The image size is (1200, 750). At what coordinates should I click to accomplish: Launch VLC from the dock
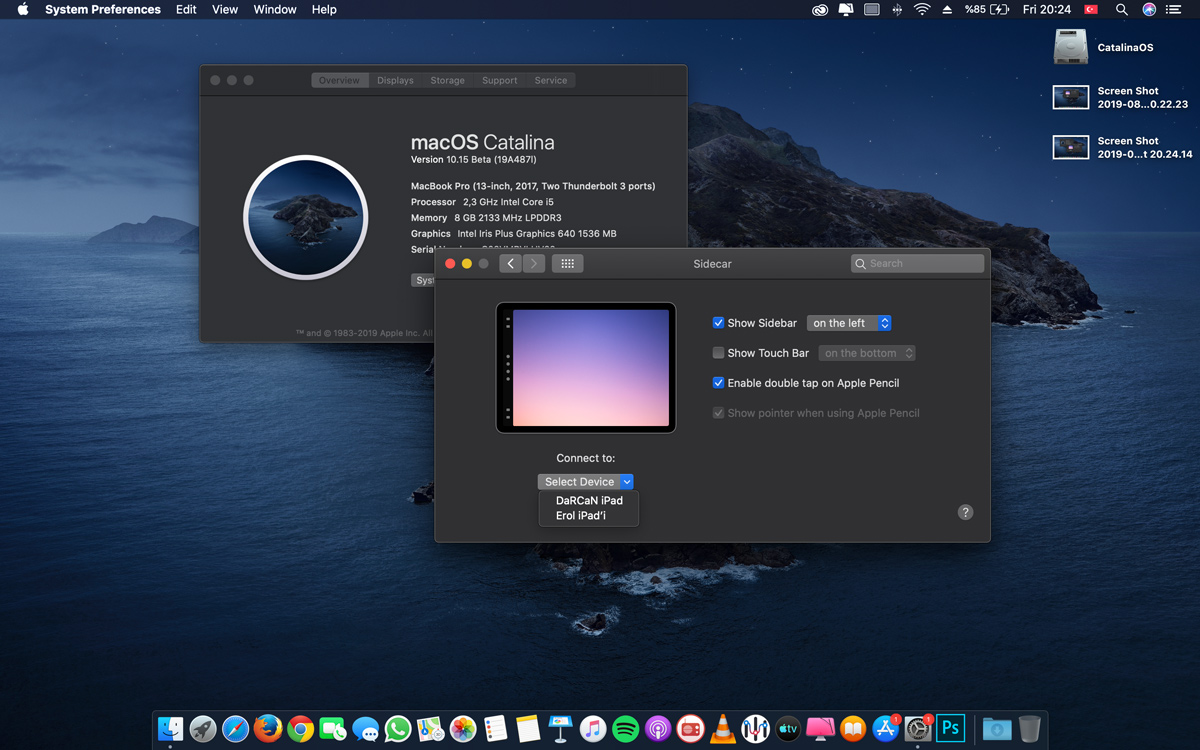pyautogui.click(x=722, y=729)
